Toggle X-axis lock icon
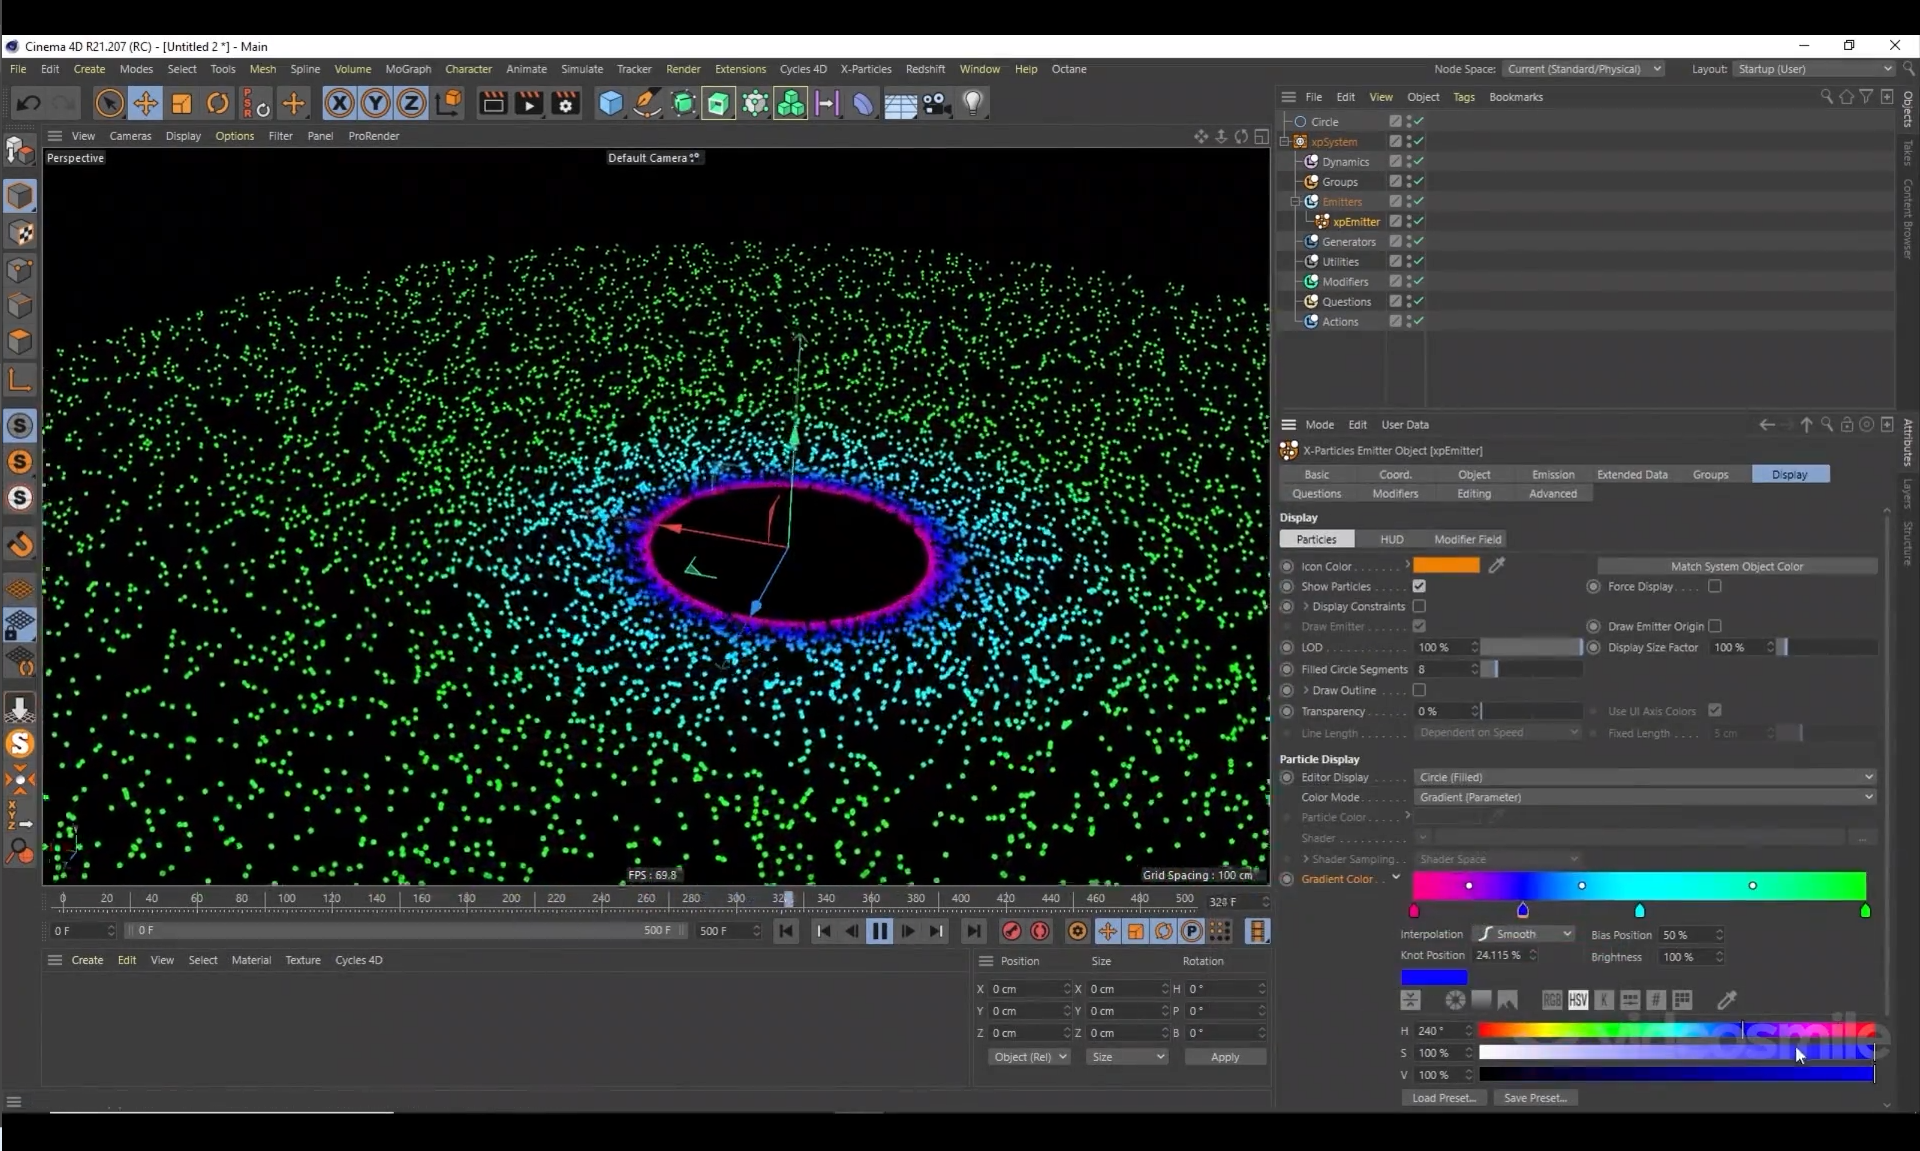This screenshot has height=1151, width=1920. tap(339, 103)
